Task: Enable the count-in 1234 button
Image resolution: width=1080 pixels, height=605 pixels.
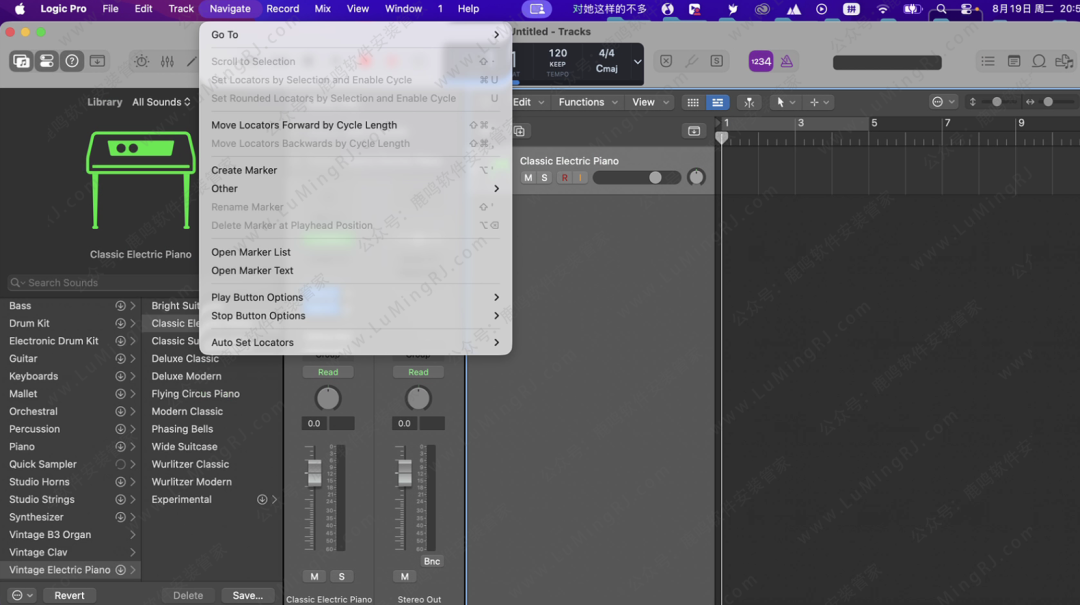Action: [x=761, y=62]
